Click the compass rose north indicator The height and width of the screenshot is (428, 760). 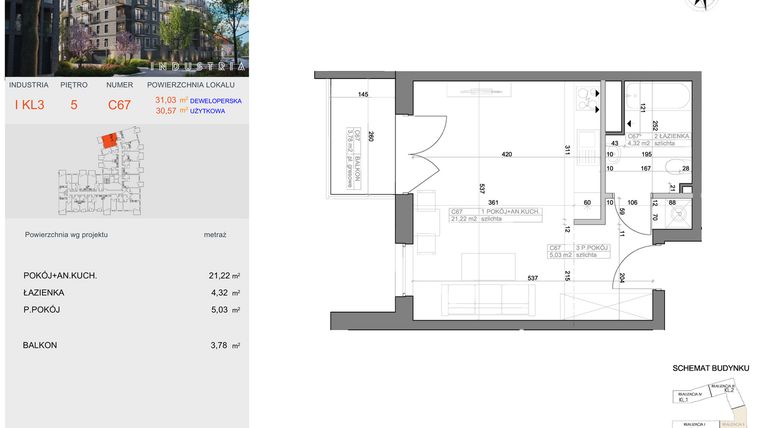pos(701,4)
